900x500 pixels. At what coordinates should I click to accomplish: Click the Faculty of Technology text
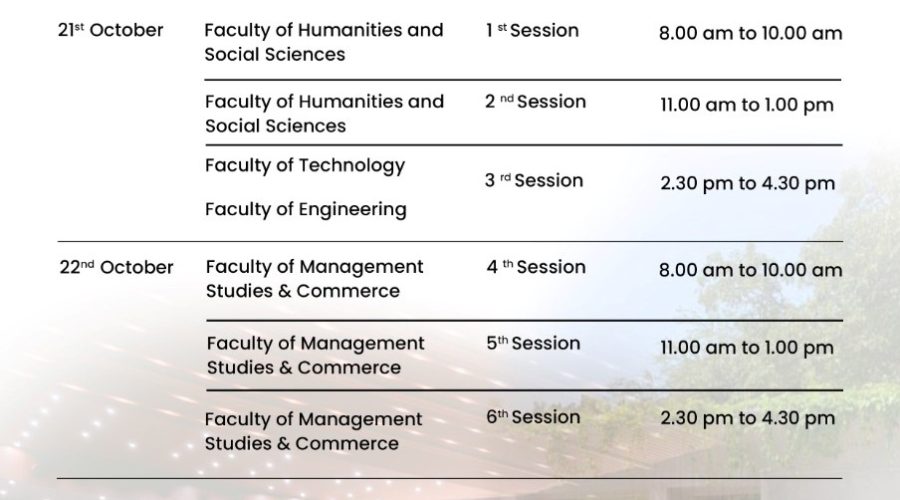[304, 165]
